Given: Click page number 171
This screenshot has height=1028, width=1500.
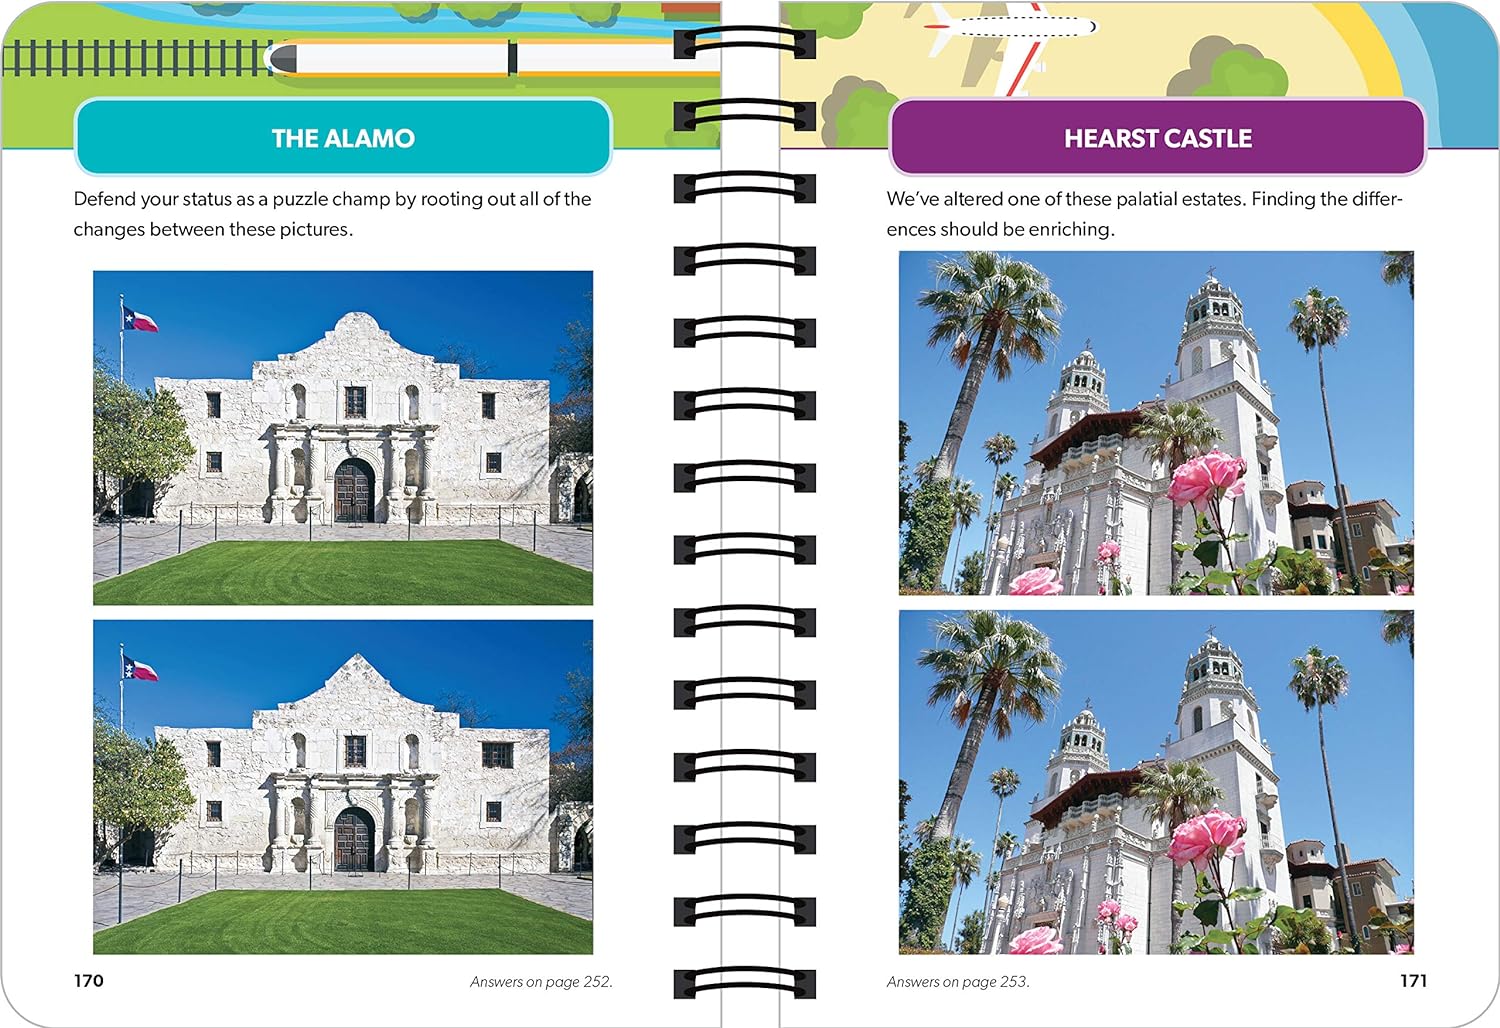Looking at the screenshot, I should (x=1413, y=980).
